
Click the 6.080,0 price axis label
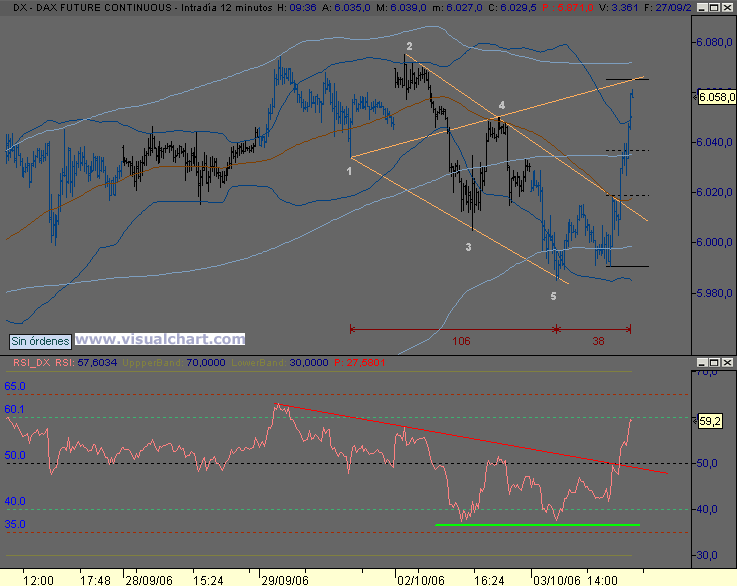point(714,42)
